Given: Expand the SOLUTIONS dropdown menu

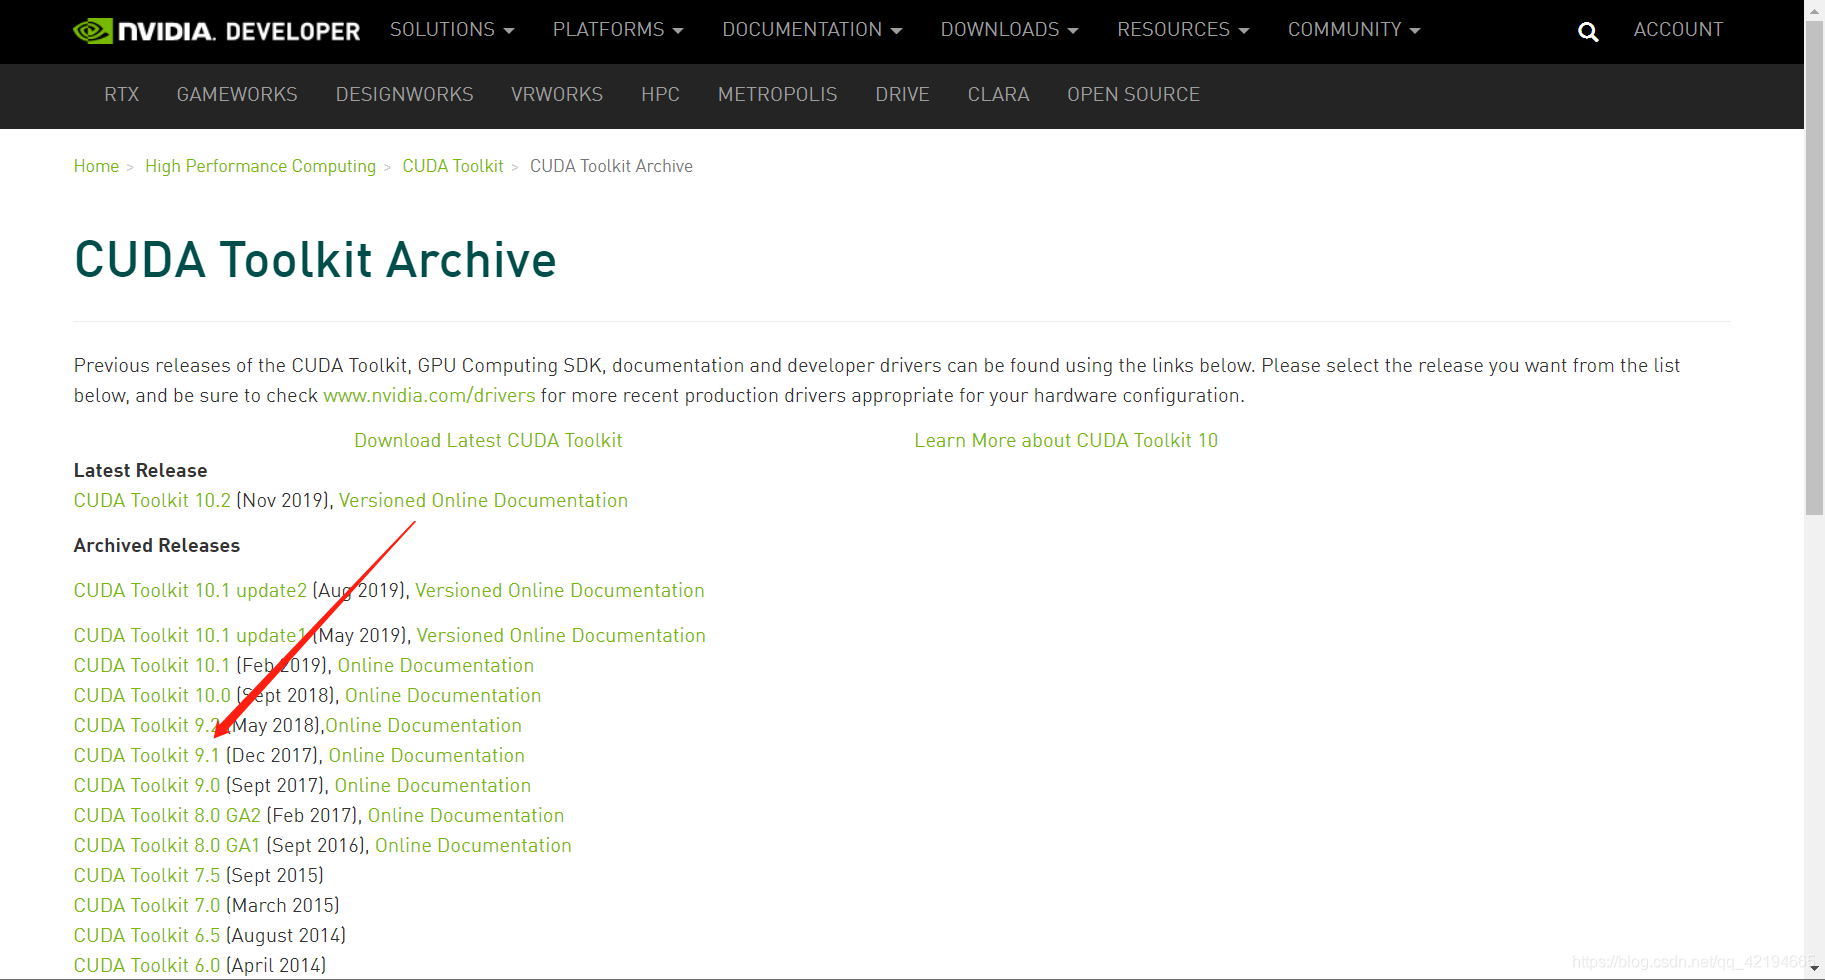Looking at the screenshot, I should coord(452,30).
